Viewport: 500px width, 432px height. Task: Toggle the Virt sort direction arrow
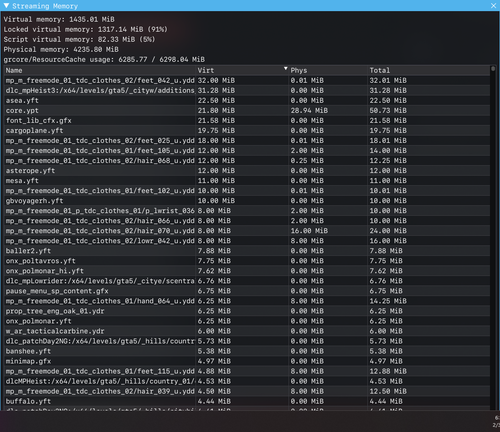tap(285, 69)
